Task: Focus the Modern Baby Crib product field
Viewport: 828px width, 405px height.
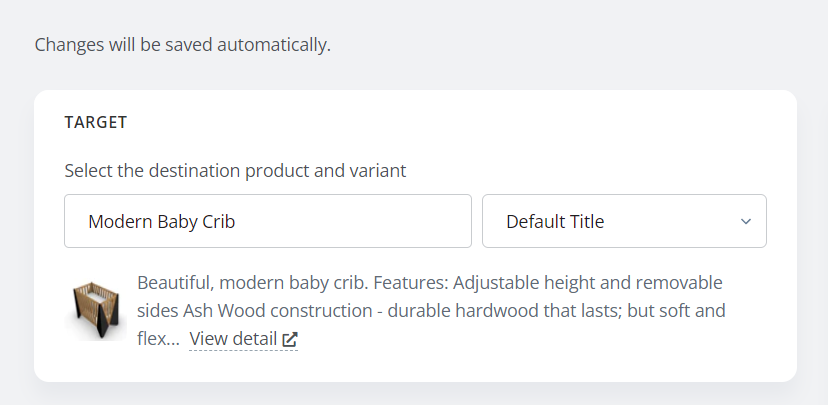Action: tap(268, 221)
